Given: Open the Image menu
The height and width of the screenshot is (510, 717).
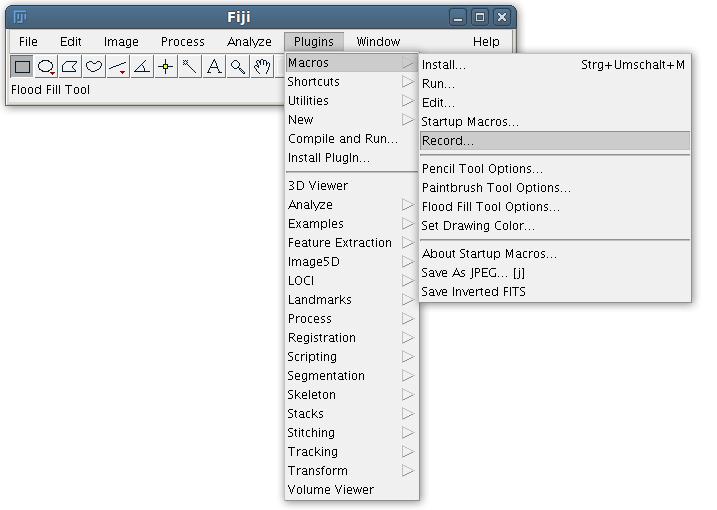Looking at the screenshot, I should point(121,42).
